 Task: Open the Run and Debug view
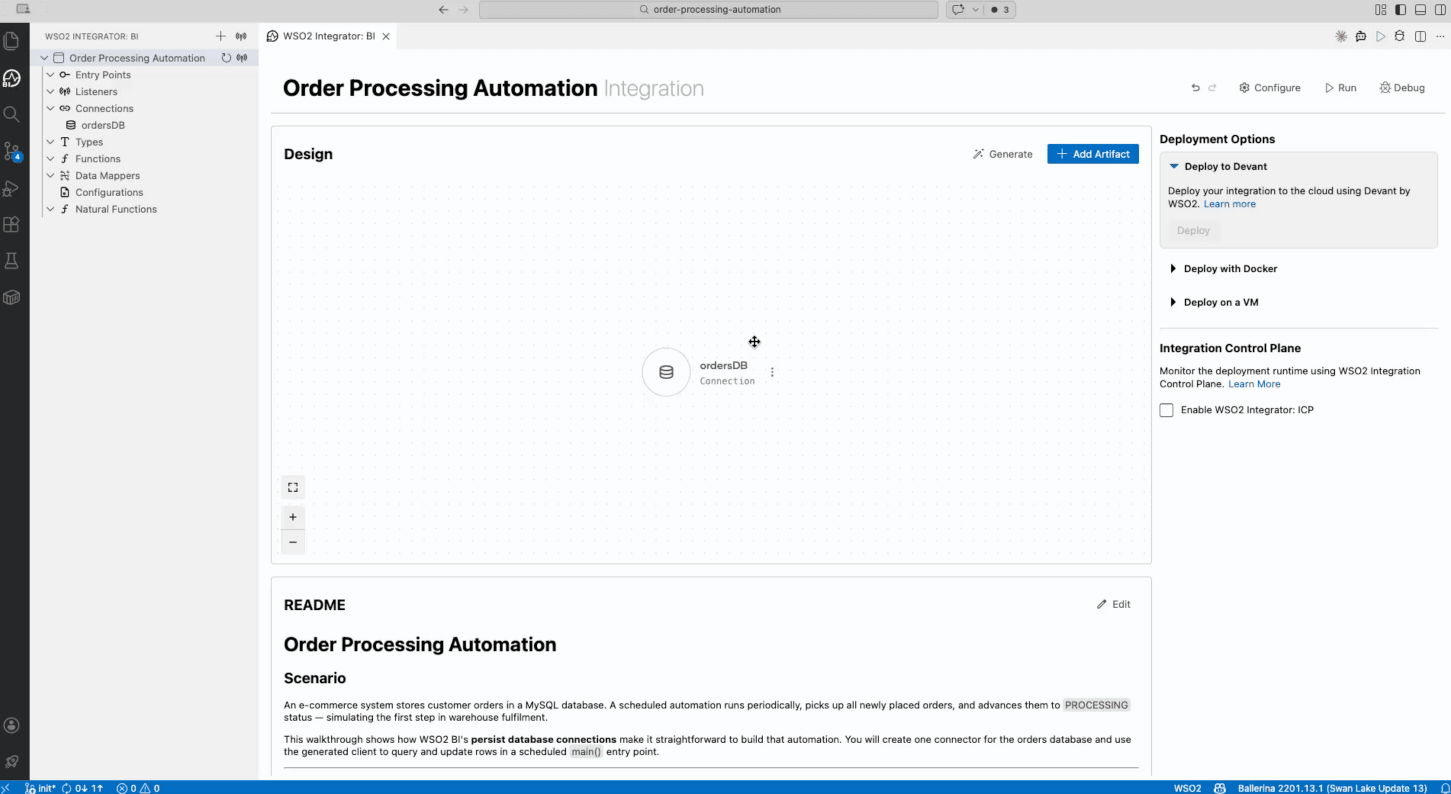pos(12,188)
